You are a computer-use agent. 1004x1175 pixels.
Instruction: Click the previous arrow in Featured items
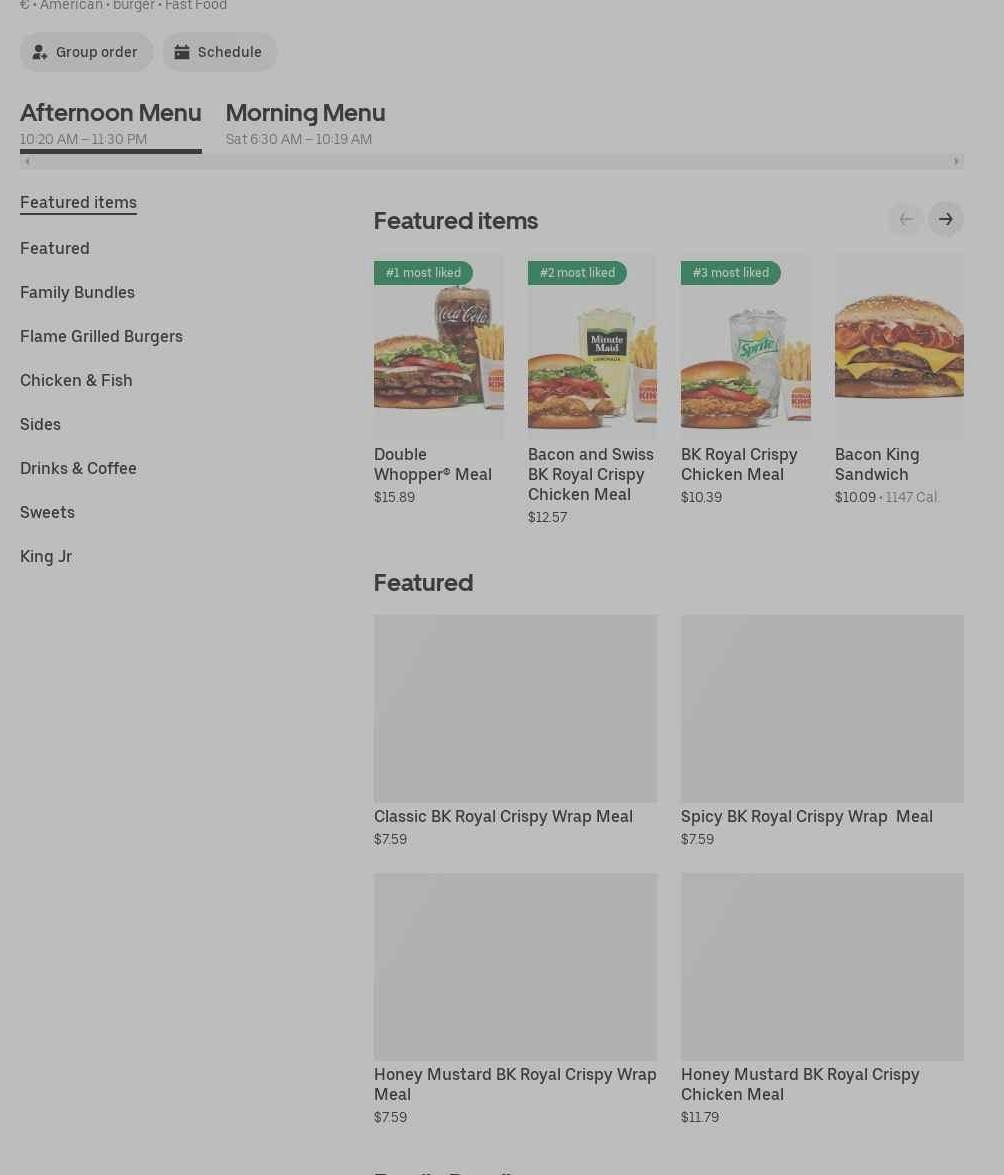pyautogui.click(x=905, y=219)
